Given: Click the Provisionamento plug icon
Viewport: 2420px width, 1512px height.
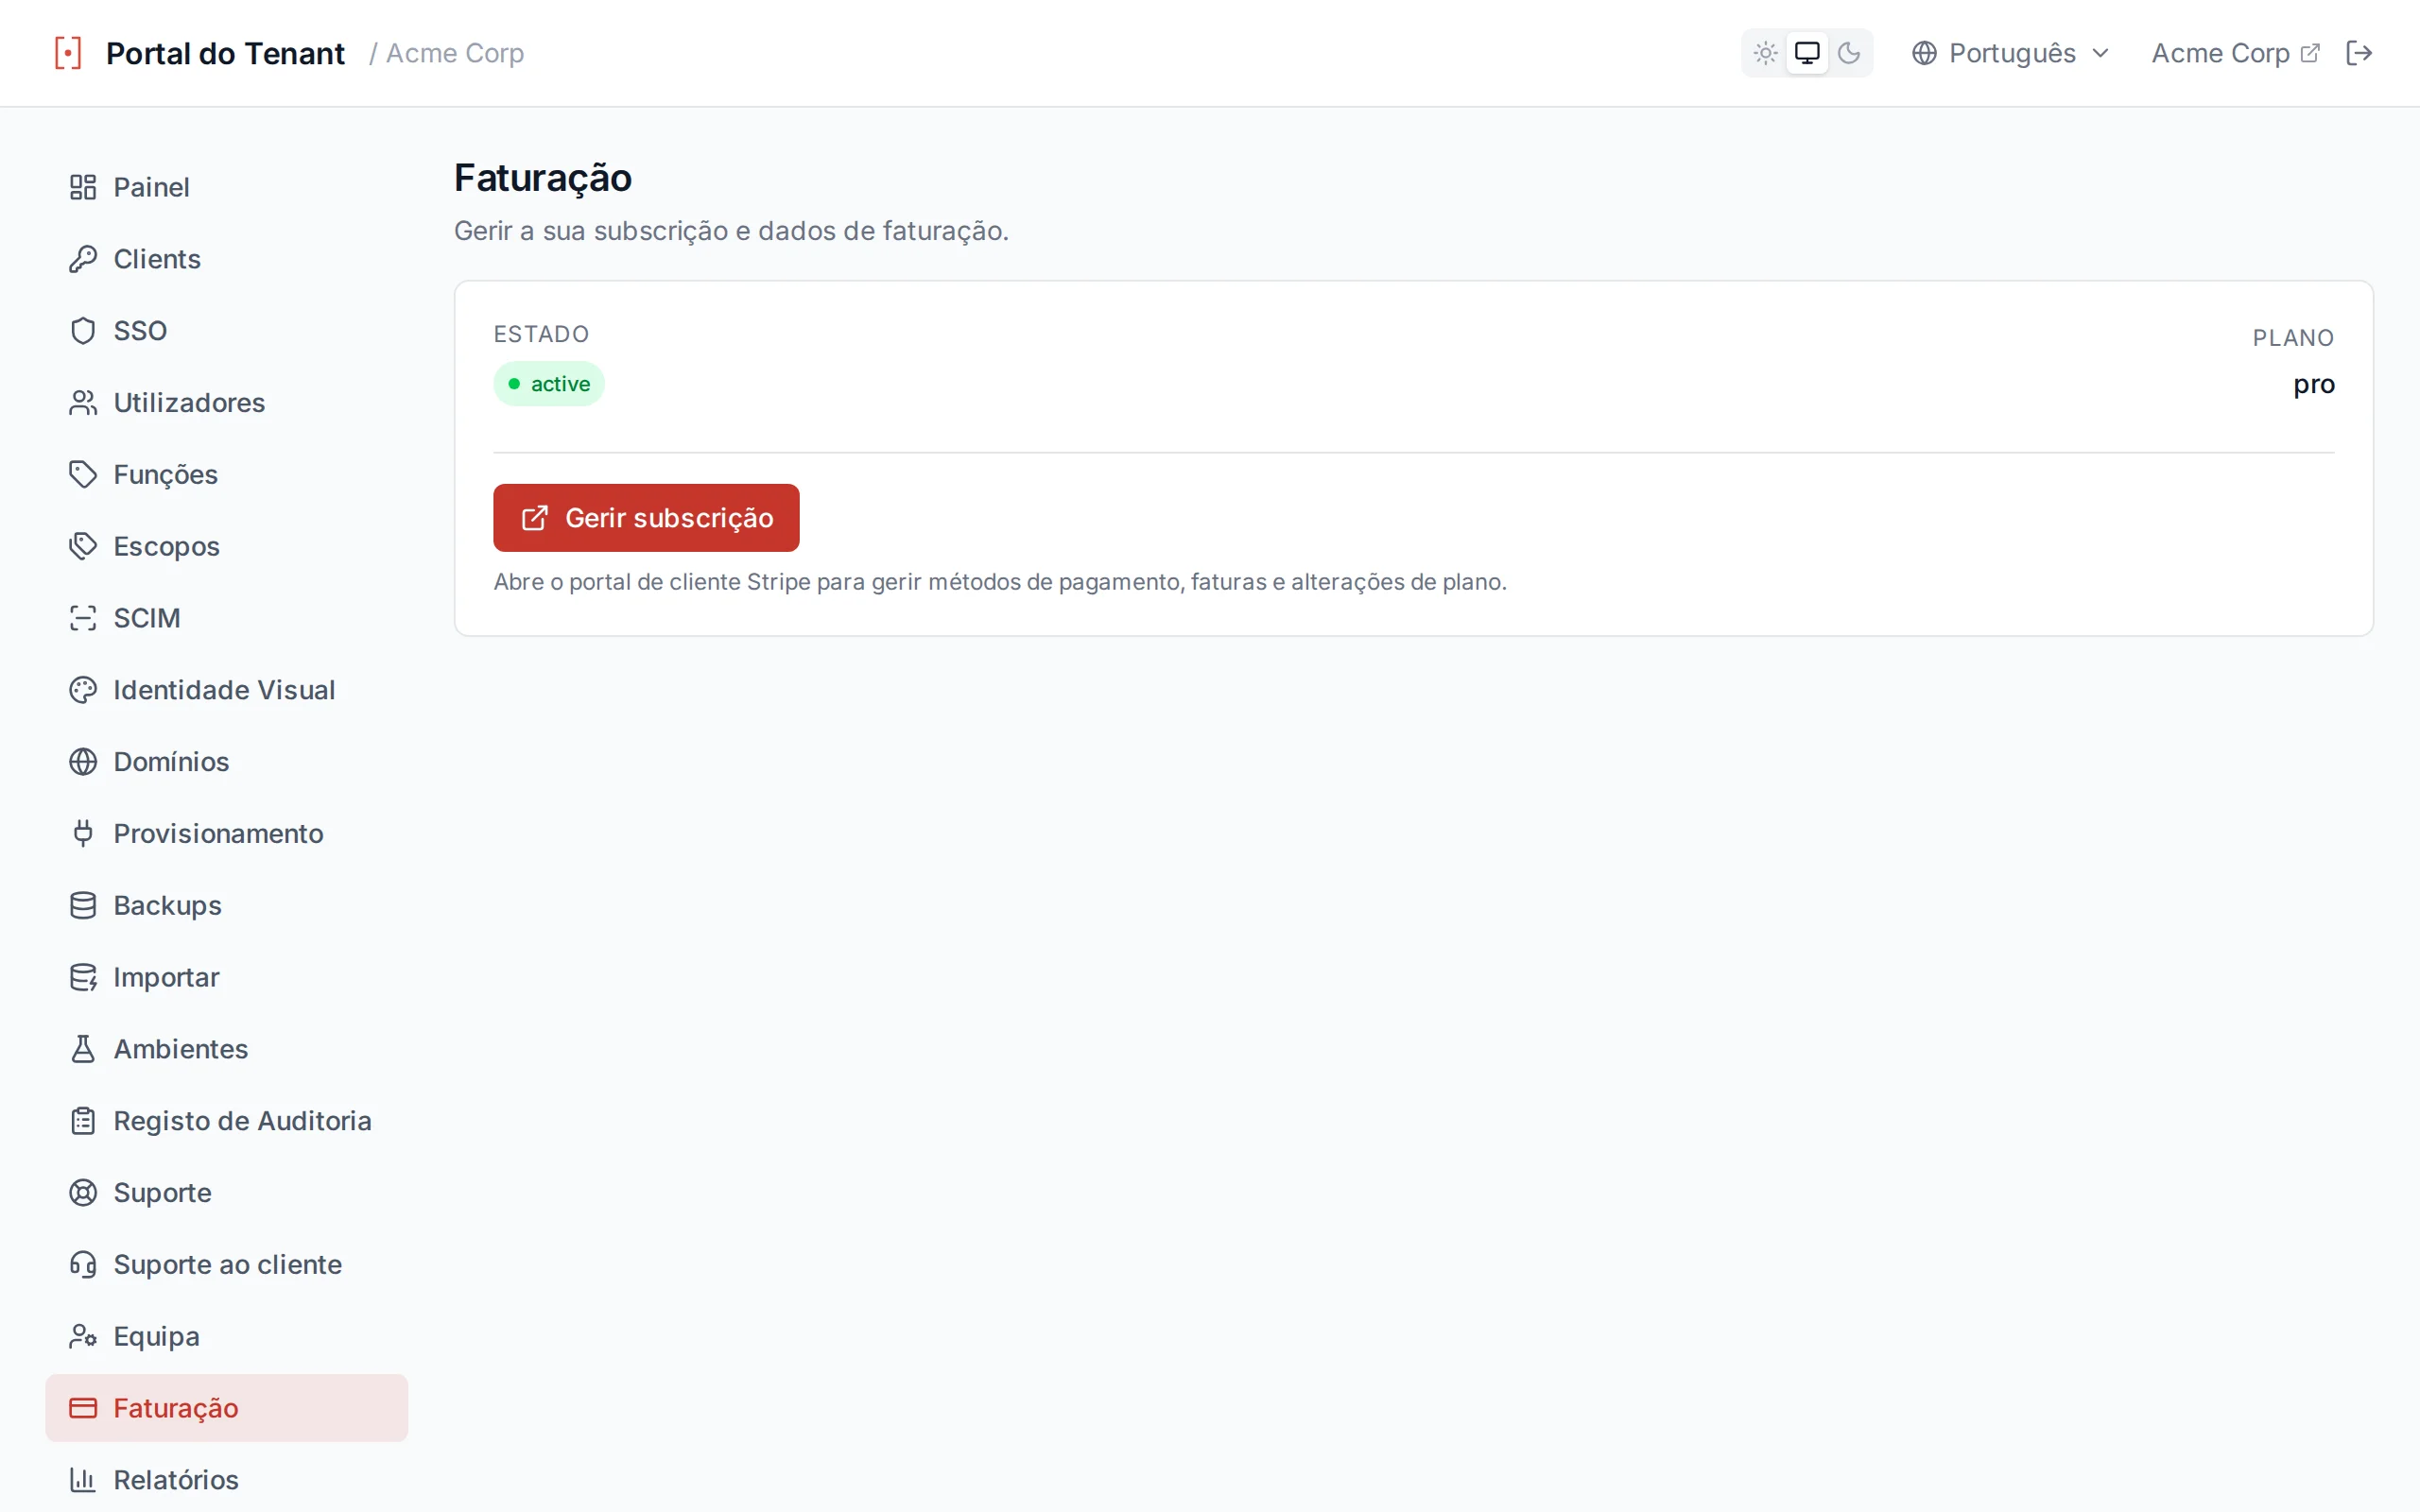Looking at the screenshot, I should [x=83, y=833].
